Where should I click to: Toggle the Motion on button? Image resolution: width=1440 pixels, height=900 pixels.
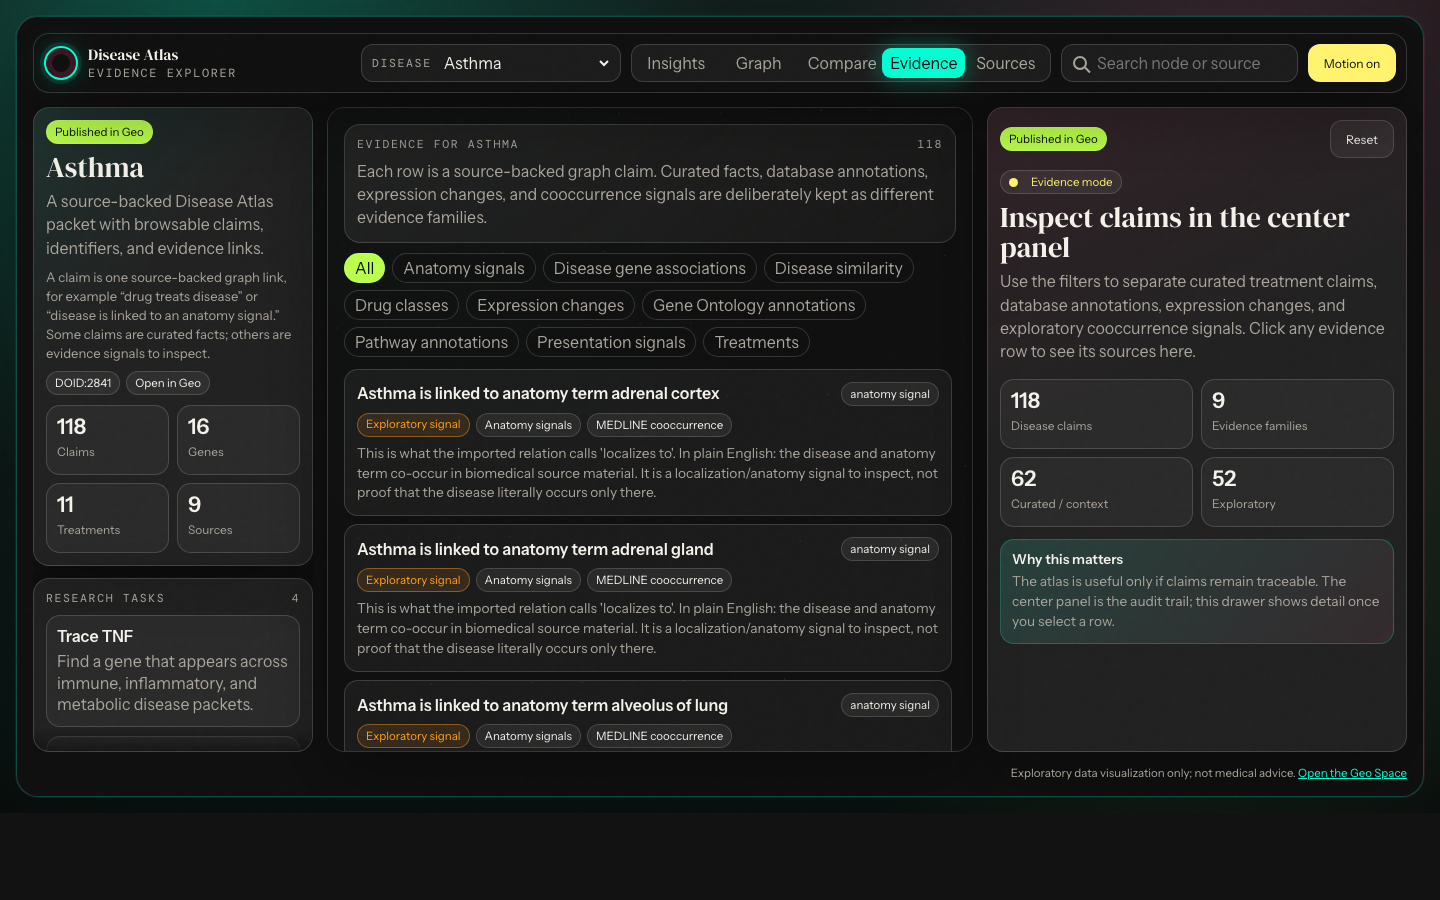click(x=1351, y=63)
